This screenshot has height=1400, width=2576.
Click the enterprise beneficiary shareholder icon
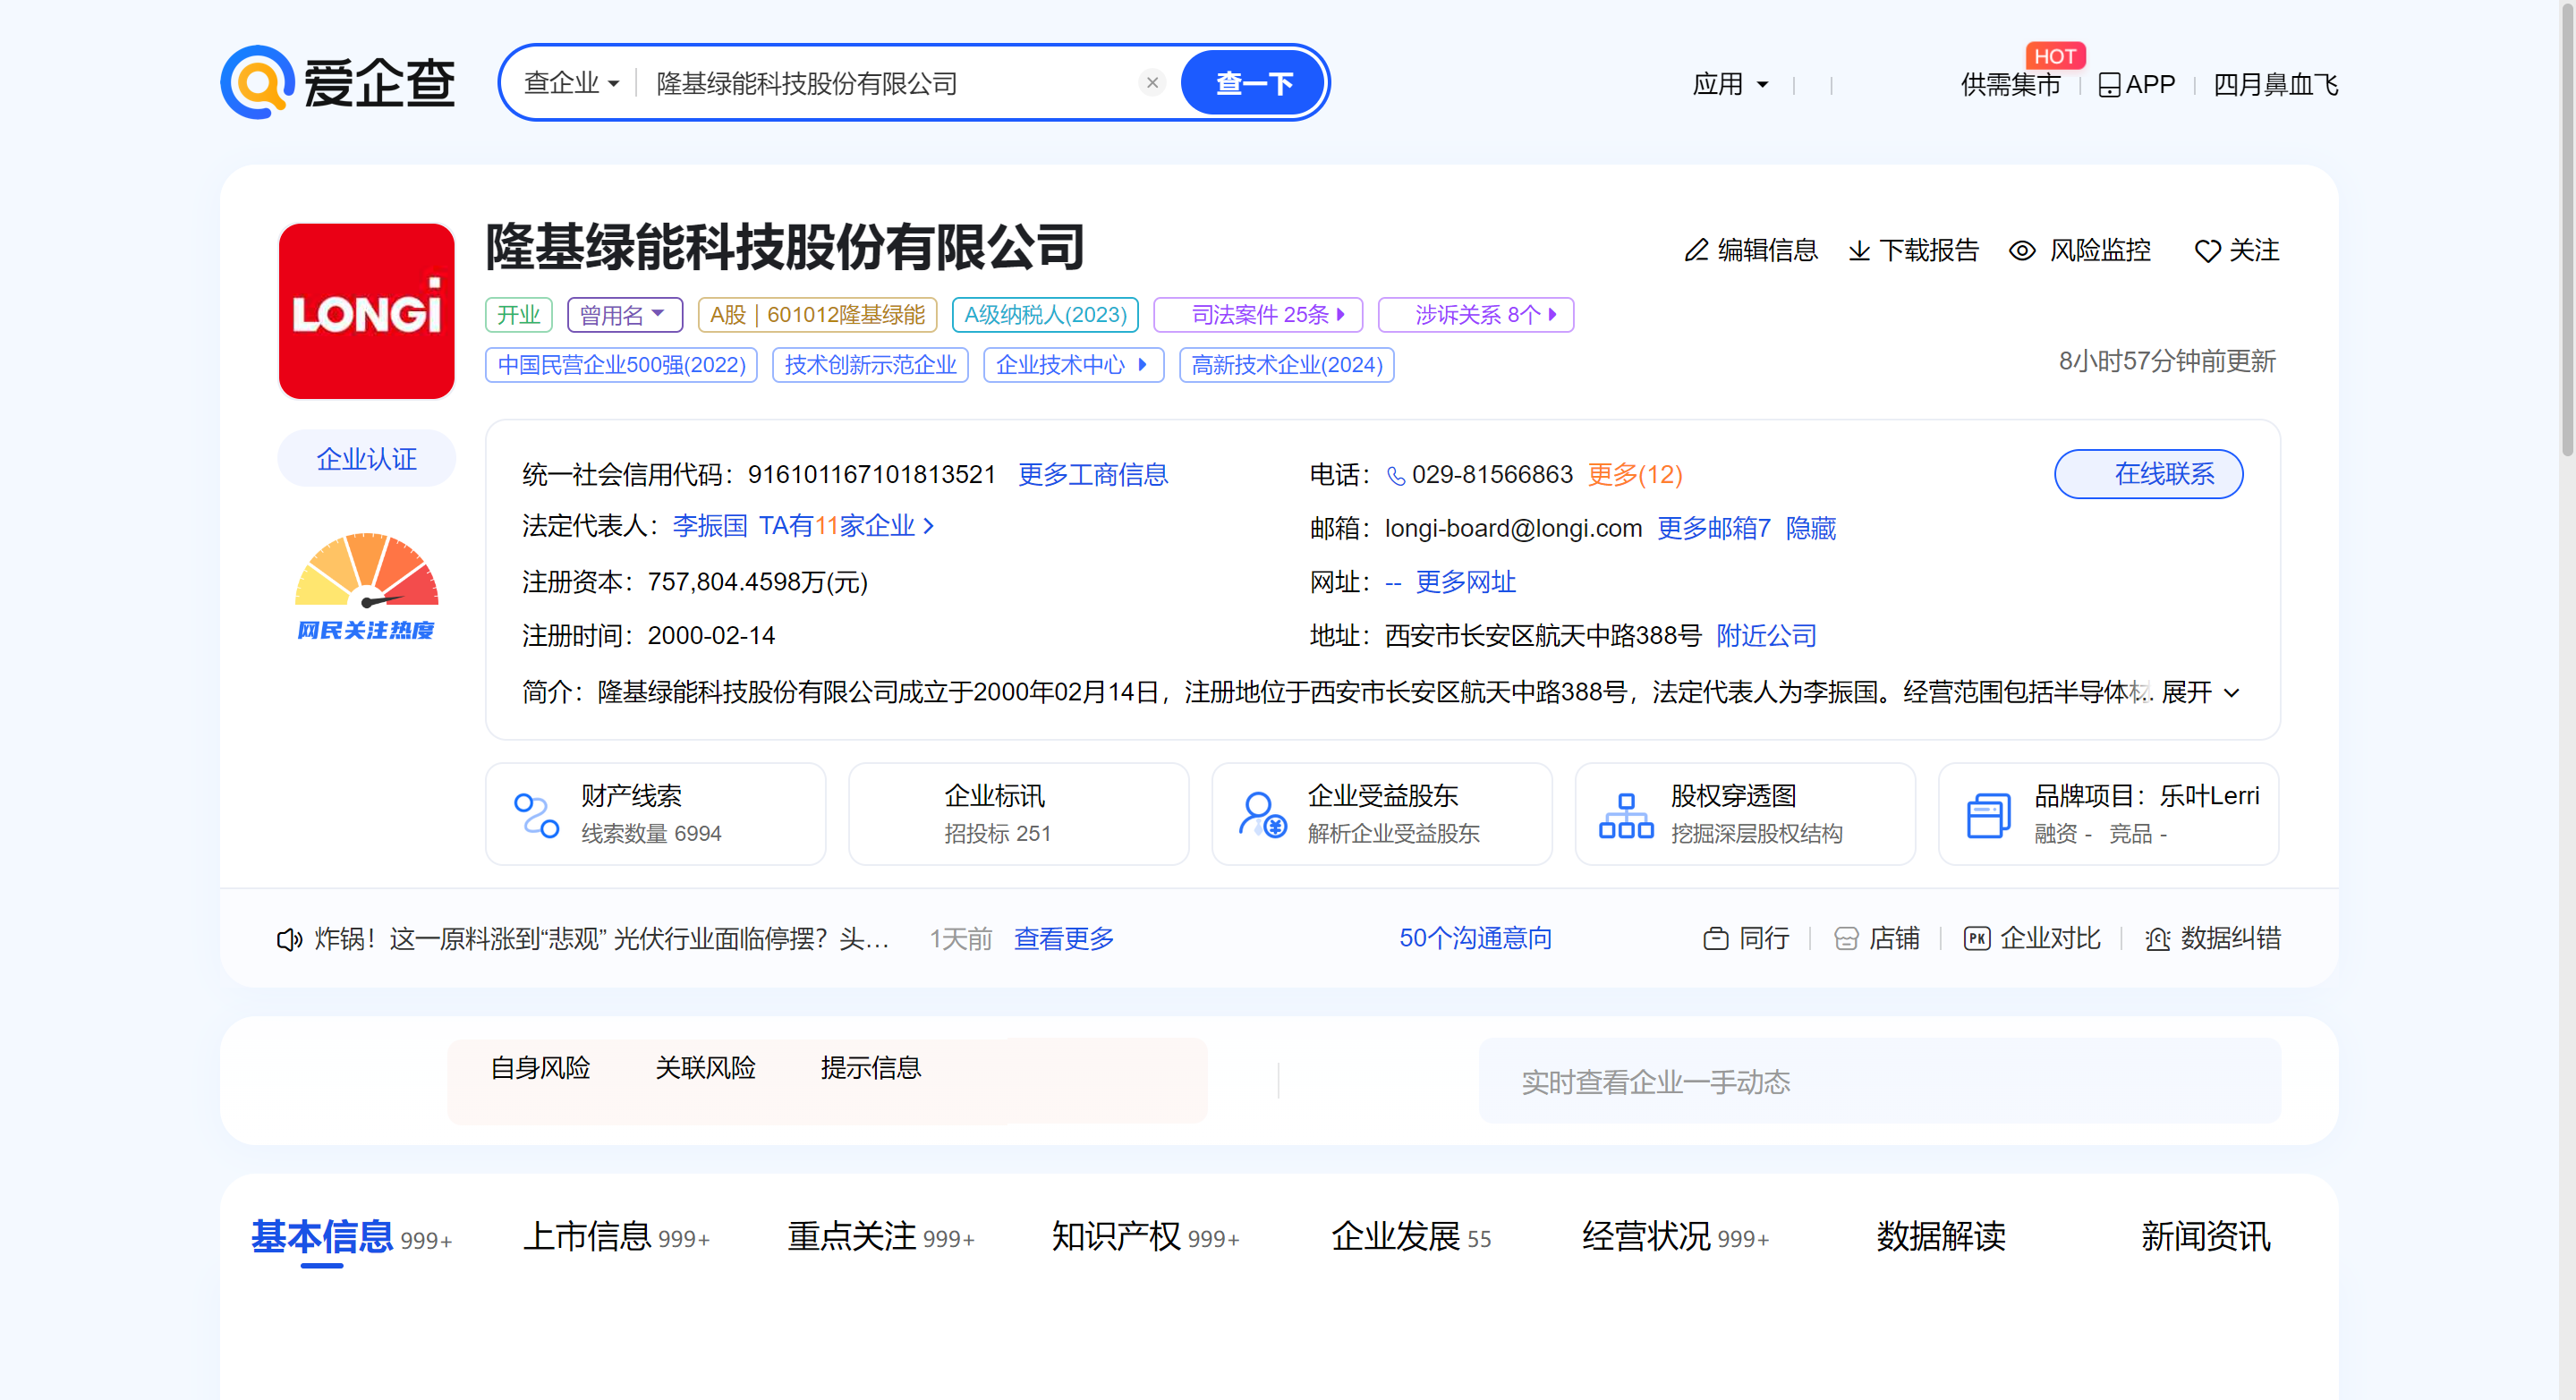click(1262, 814)
